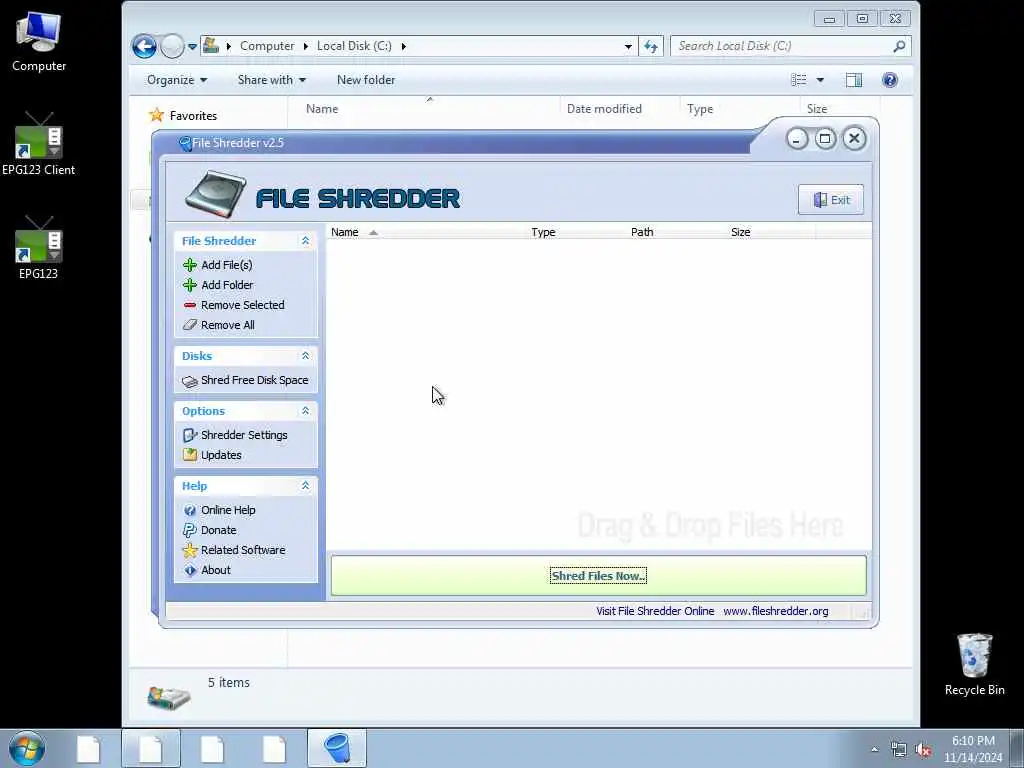
Task: Open the Computer desktop icon
Action: pyautogui.click(x=39, y=41)
